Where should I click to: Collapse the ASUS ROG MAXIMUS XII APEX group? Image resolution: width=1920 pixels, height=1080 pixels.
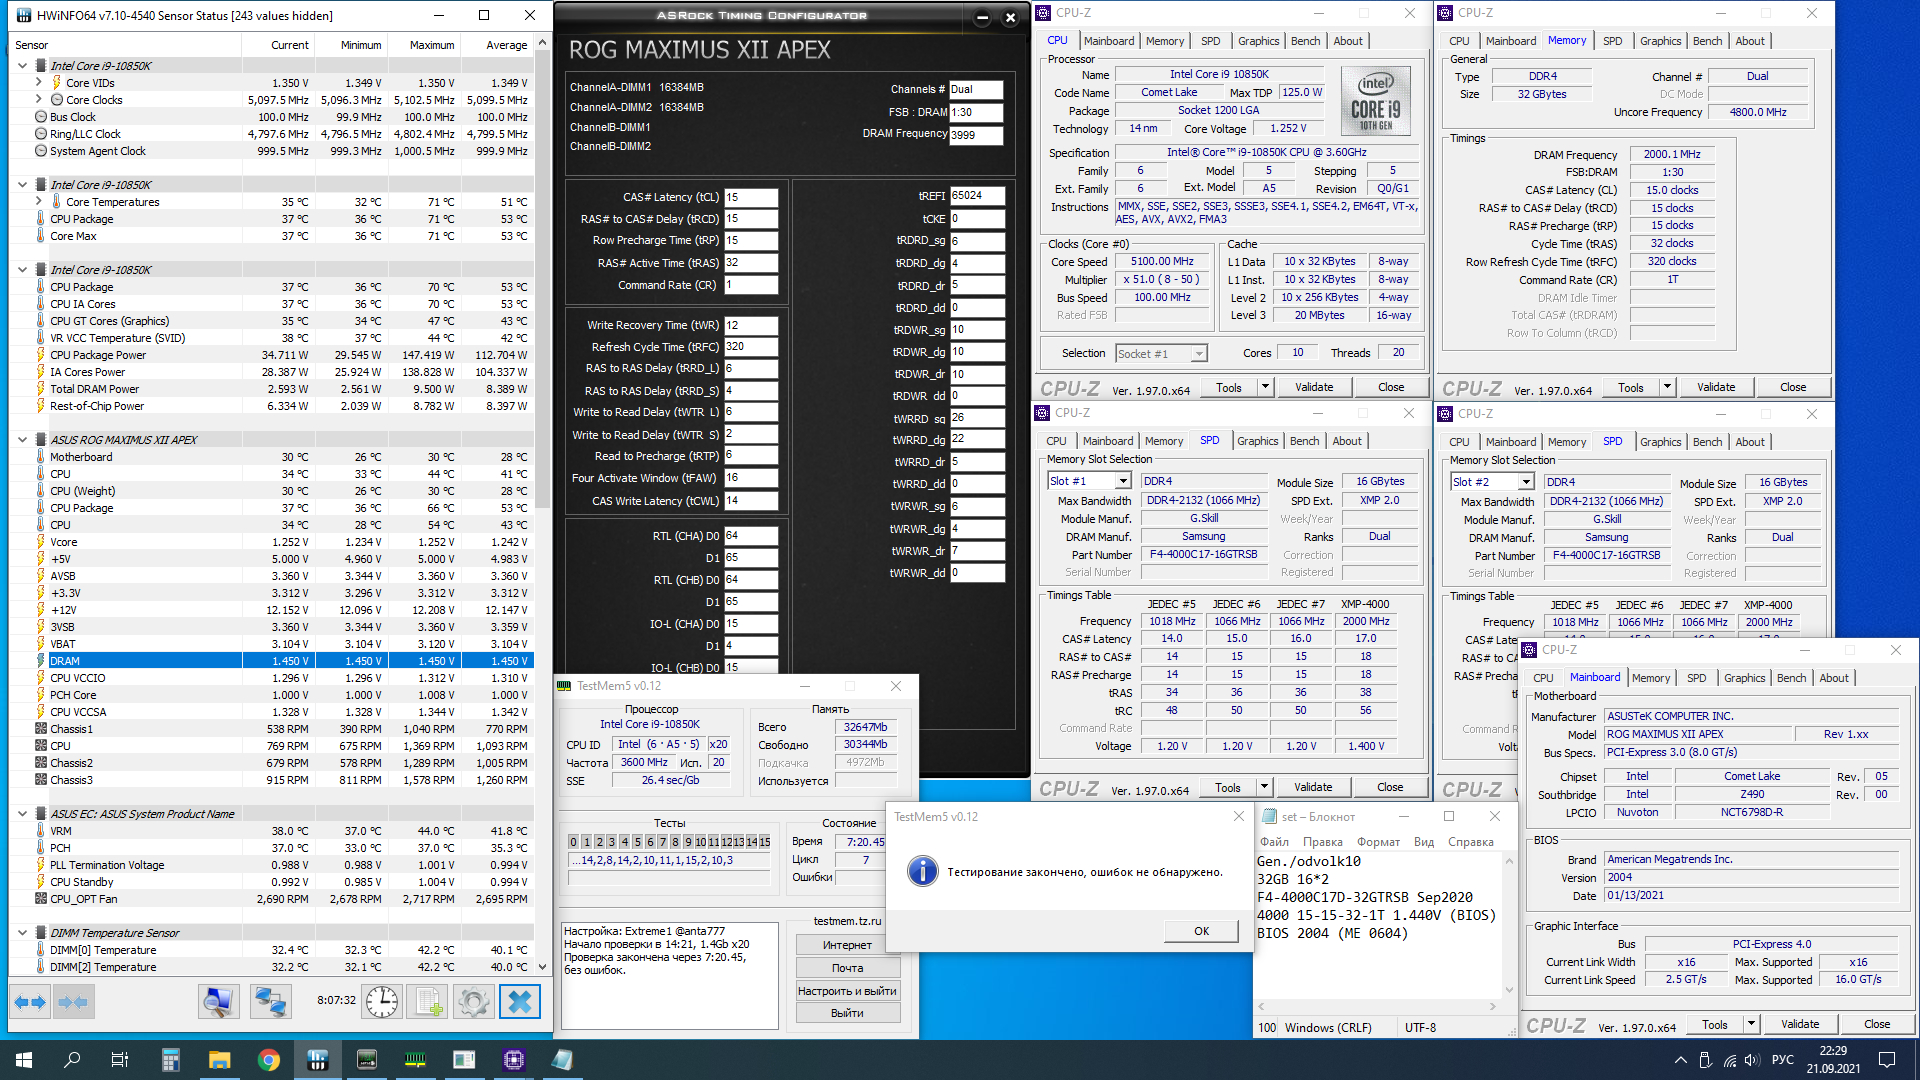pos(22,440)
